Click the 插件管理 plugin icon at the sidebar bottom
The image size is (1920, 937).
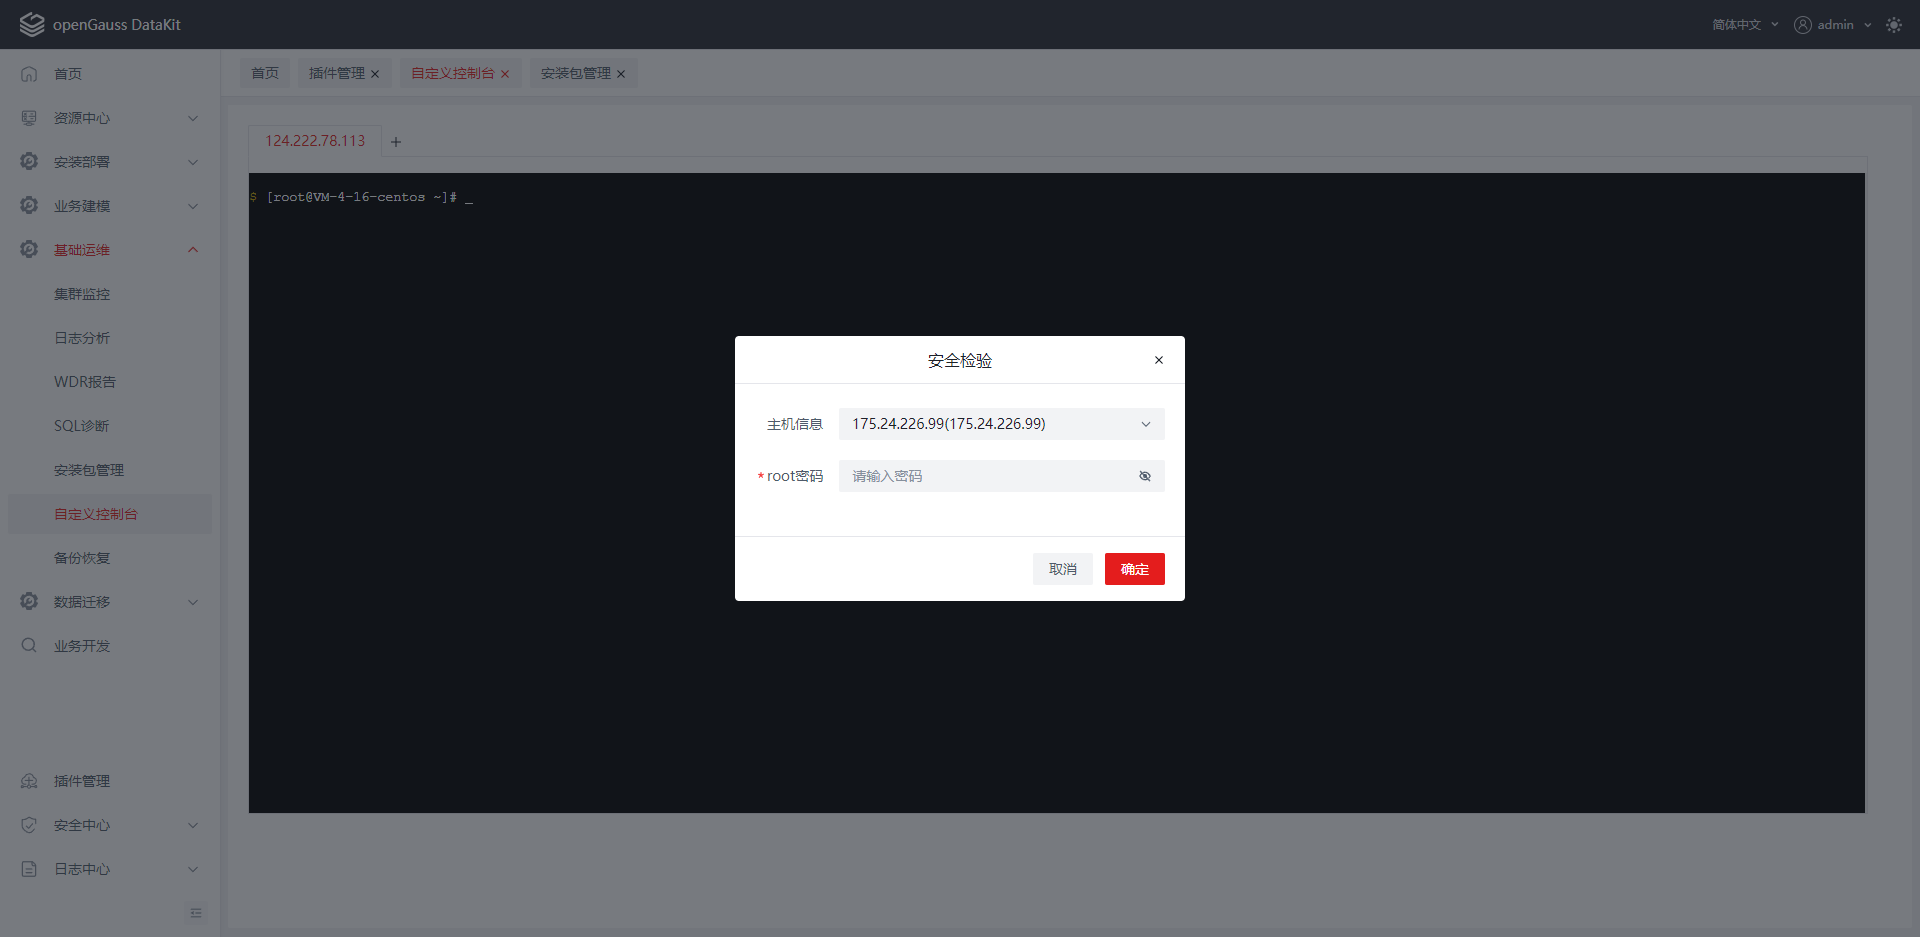coord(29,781)
